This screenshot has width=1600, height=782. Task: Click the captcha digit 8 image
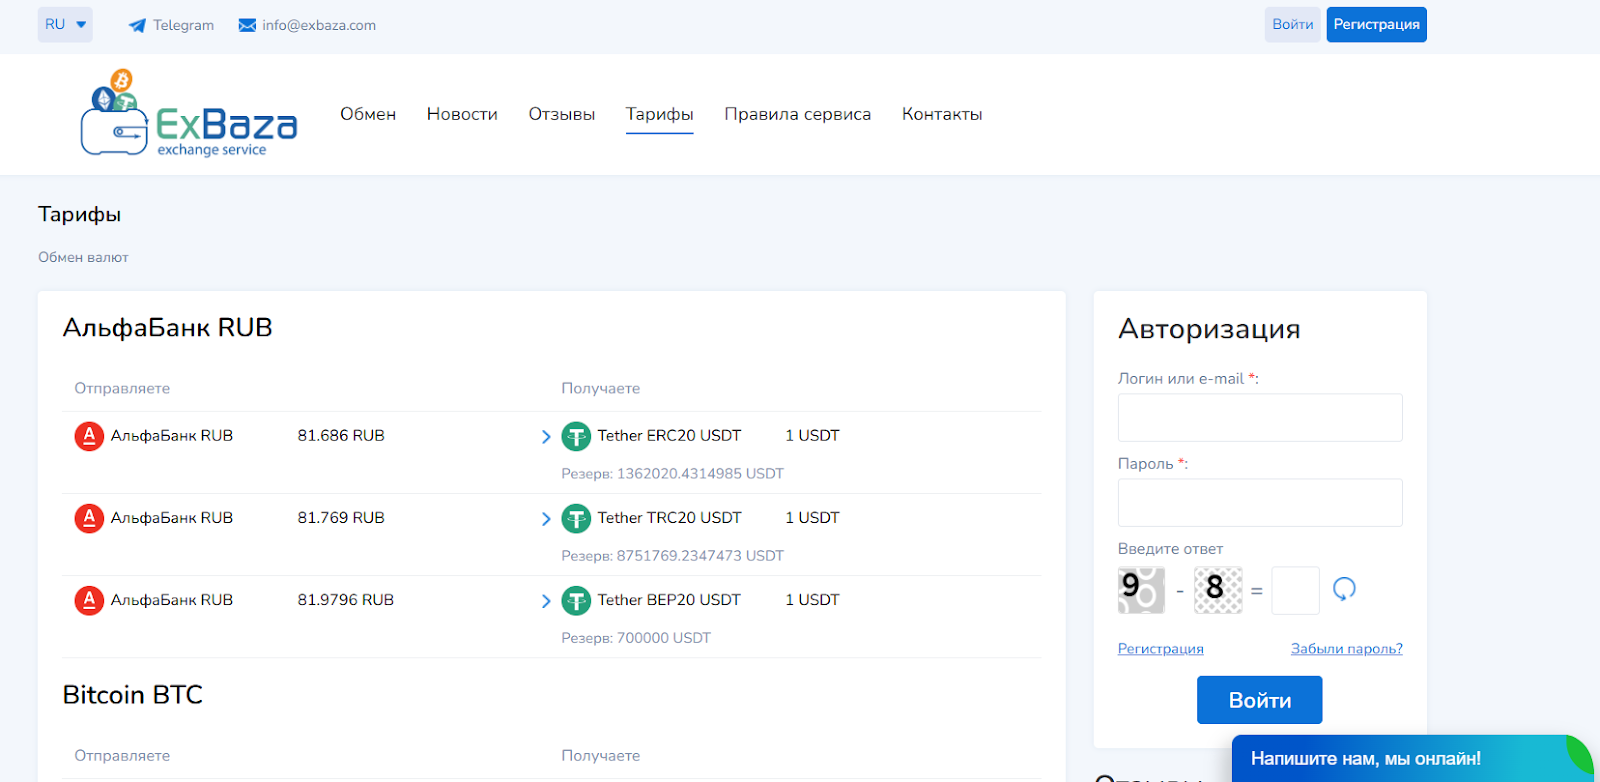point(1218,590)
